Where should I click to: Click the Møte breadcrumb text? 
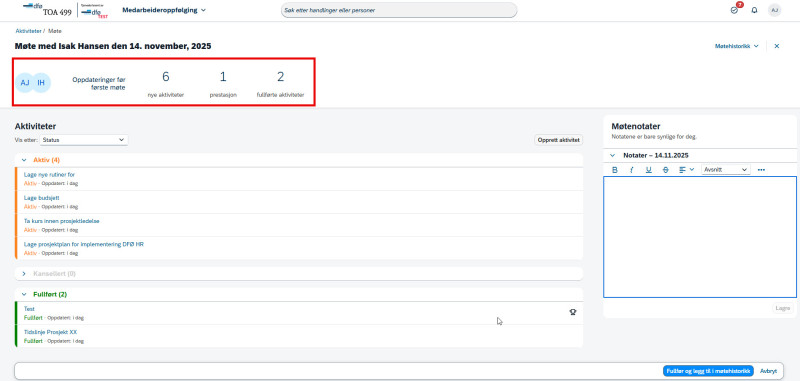pyautogui.click(x=55, y=31)
